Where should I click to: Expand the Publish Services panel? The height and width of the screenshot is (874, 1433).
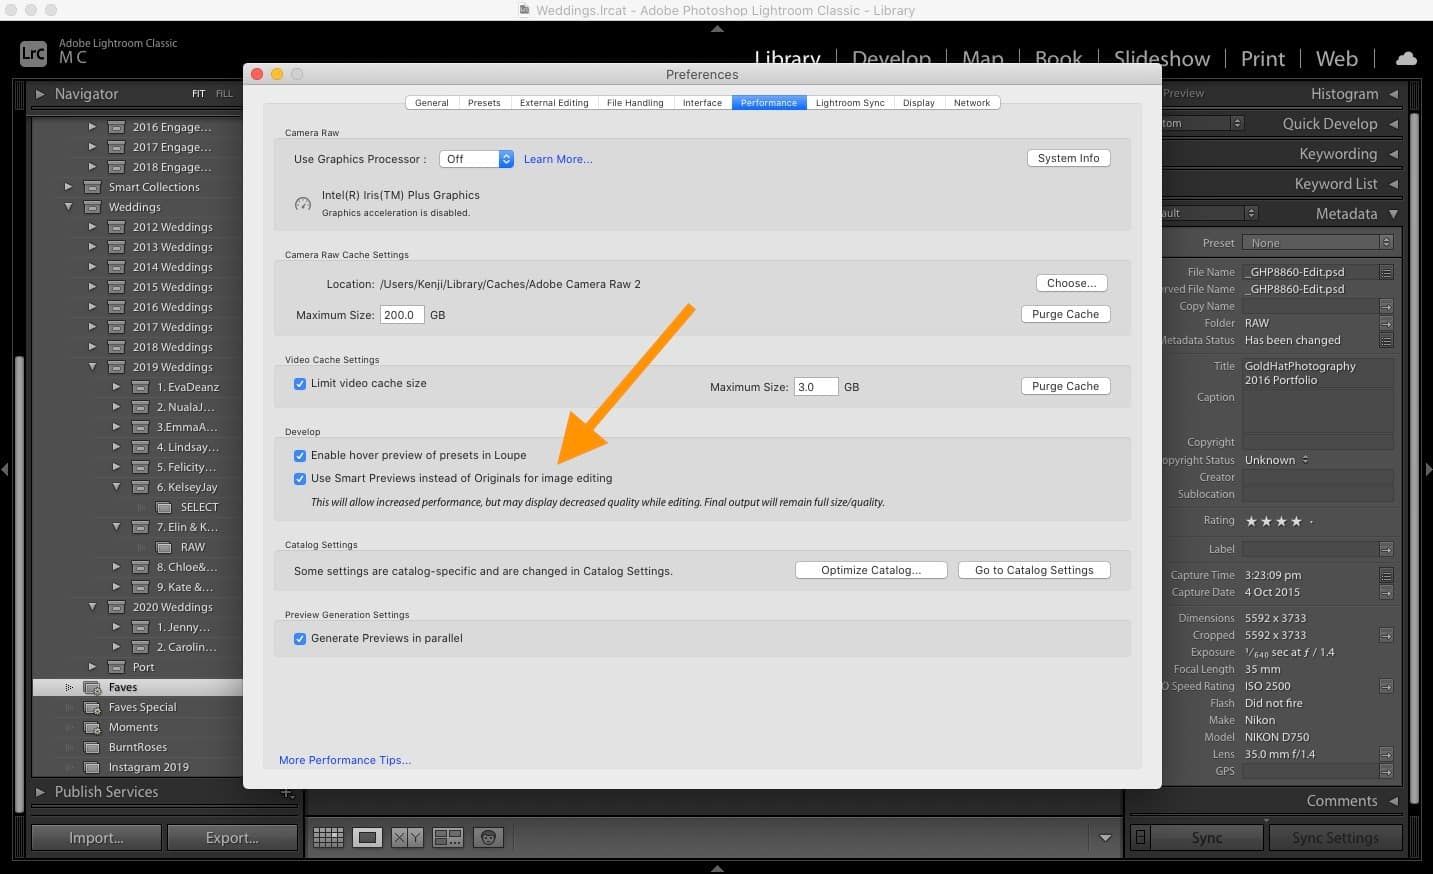(40, 792)
